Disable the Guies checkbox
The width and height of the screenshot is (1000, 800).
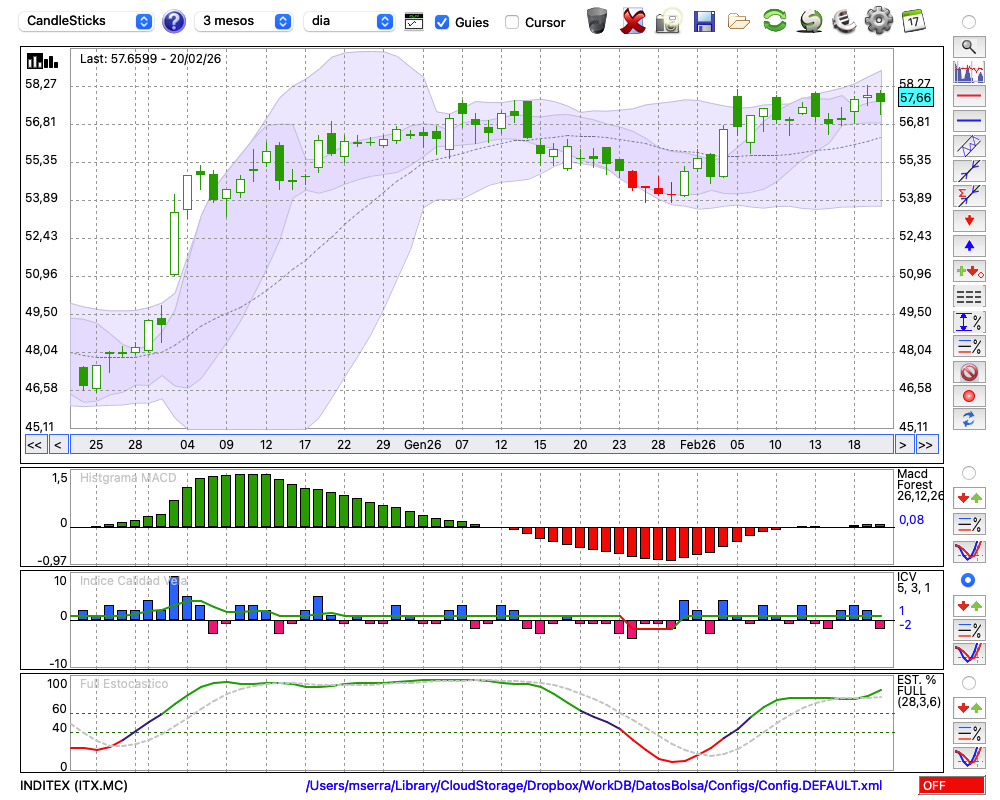(x=442, y=22)
